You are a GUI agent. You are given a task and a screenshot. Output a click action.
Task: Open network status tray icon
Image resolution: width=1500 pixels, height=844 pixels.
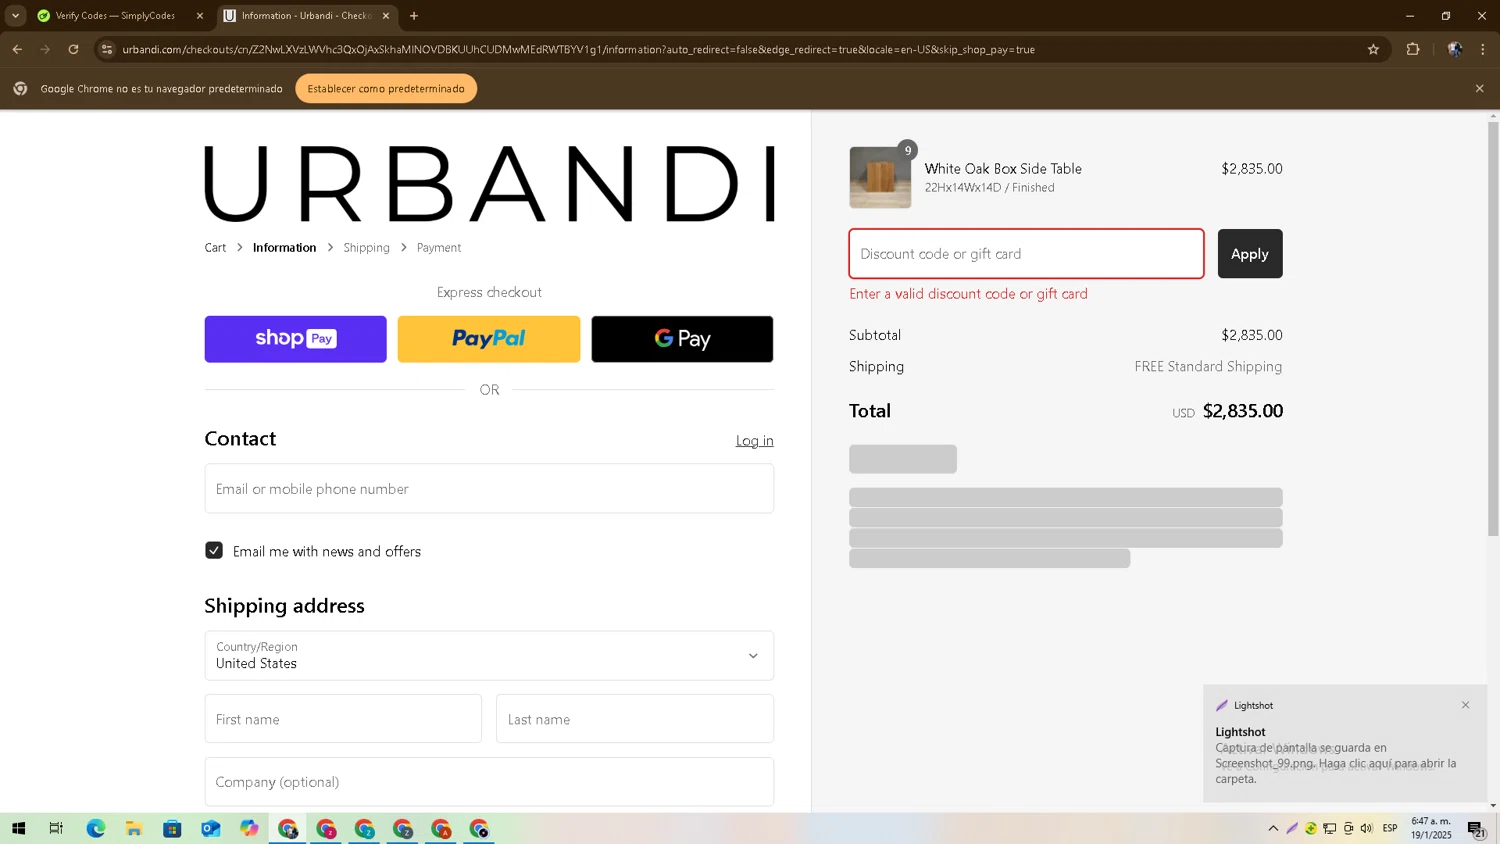[1330, 829]
